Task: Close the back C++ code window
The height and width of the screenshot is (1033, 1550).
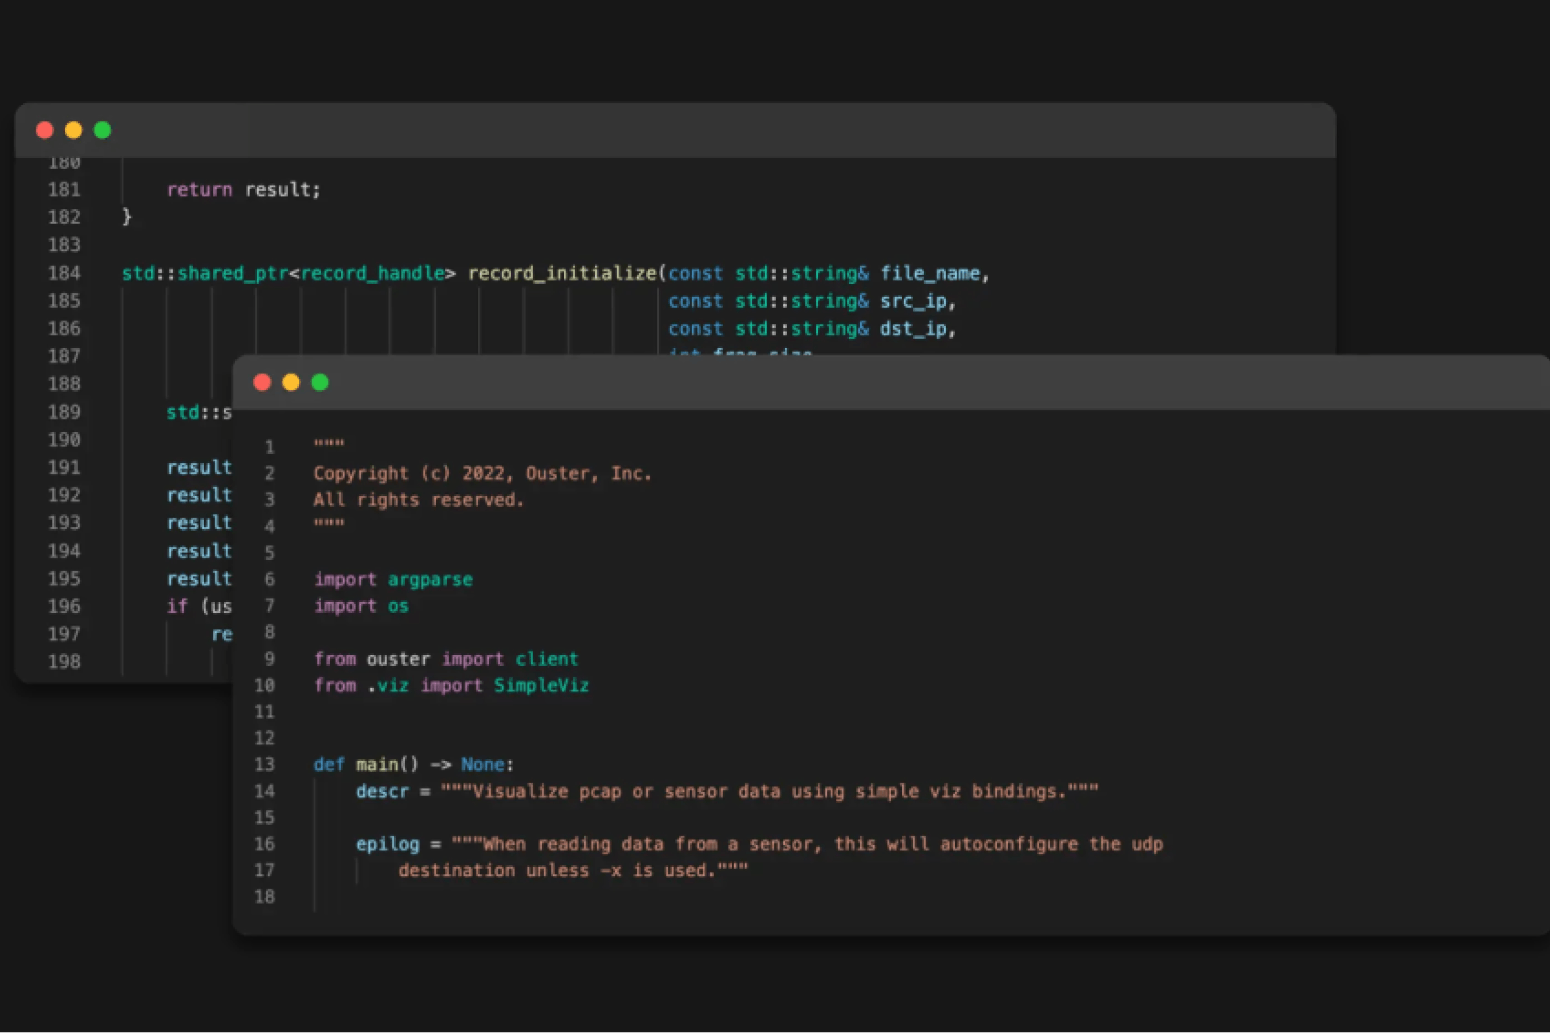Action: click(45, 130)
